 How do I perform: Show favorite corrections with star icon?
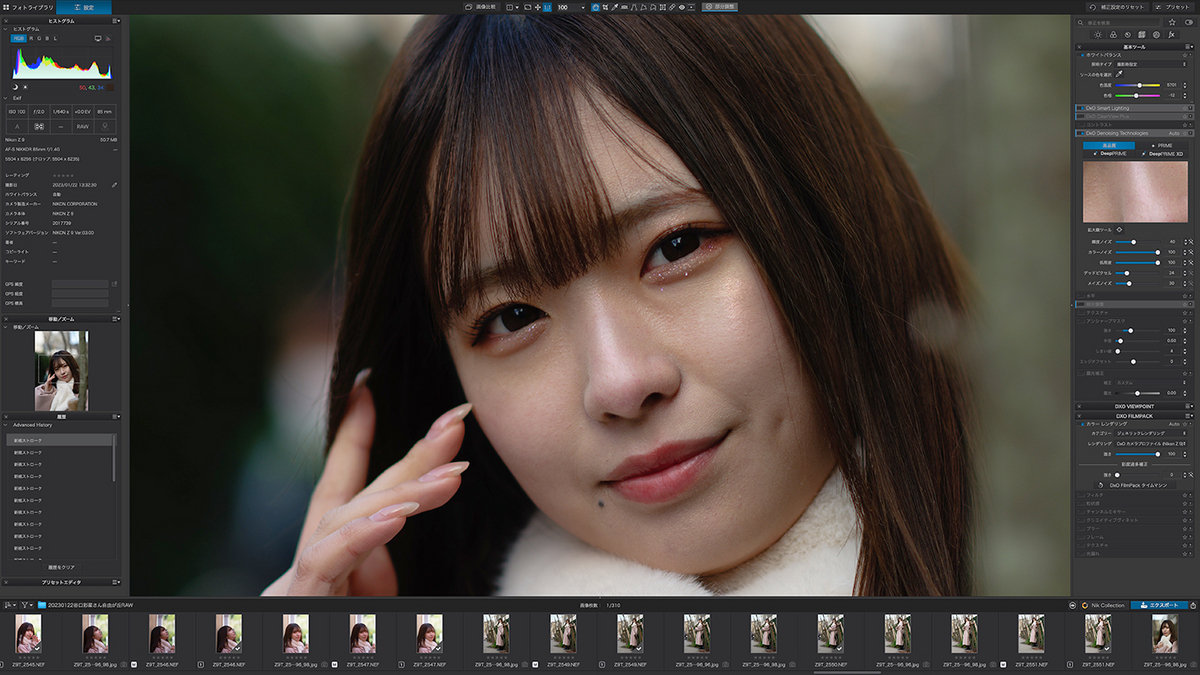1172,22
